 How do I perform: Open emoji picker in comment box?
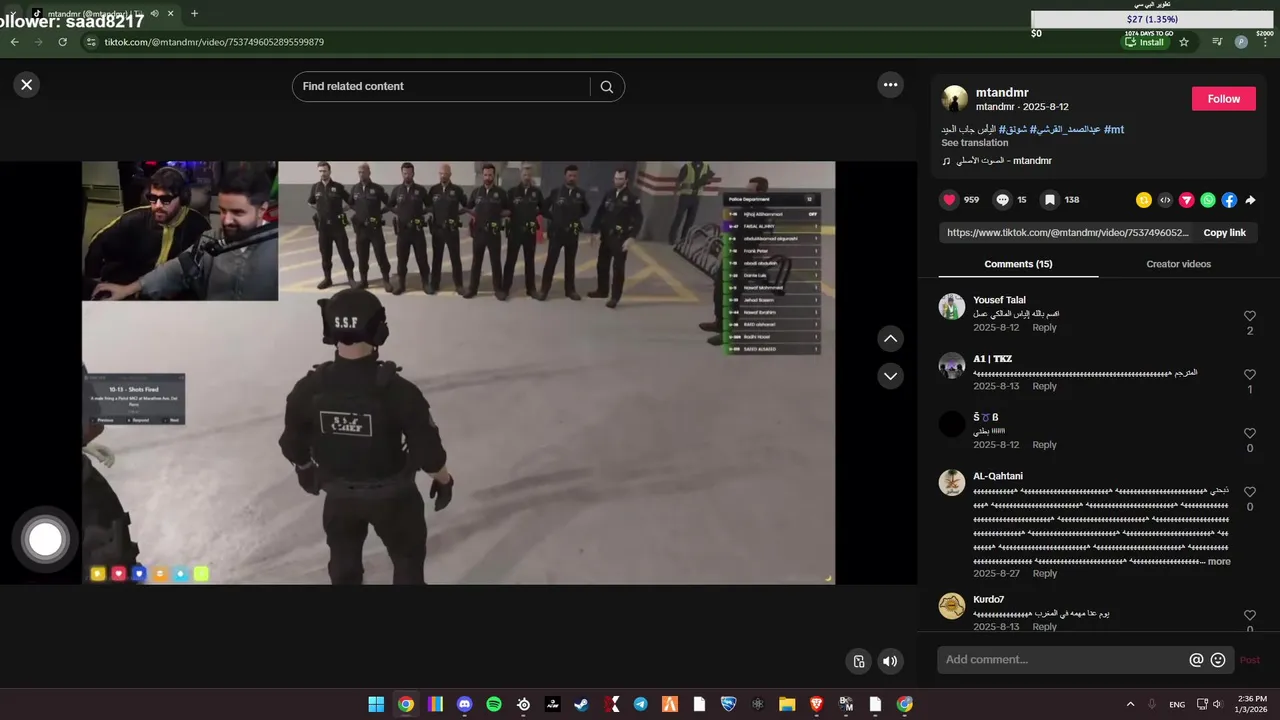point(1218,660)
